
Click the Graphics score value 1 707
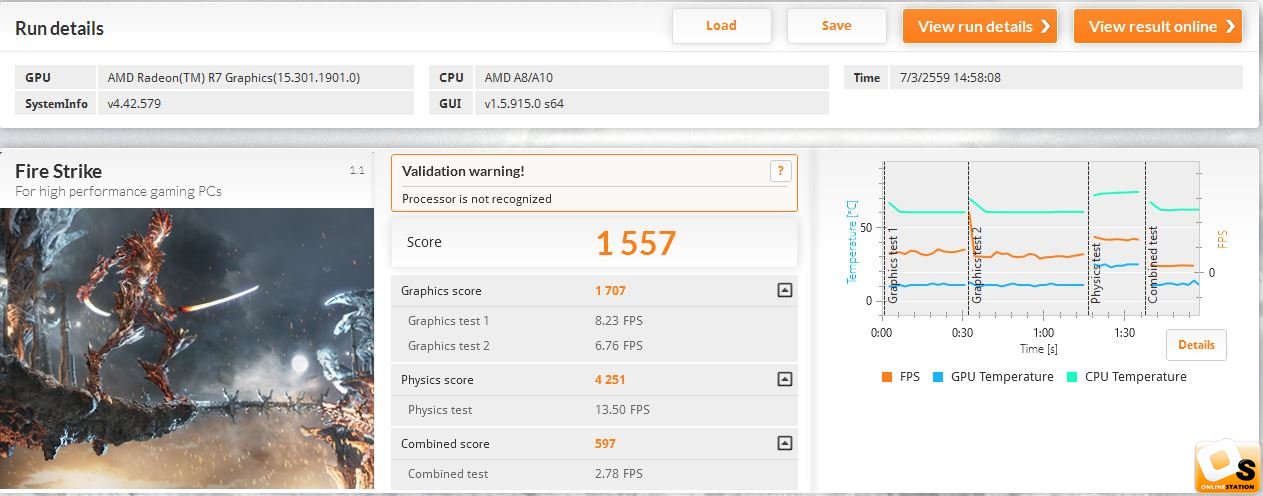tap(610, 291)
